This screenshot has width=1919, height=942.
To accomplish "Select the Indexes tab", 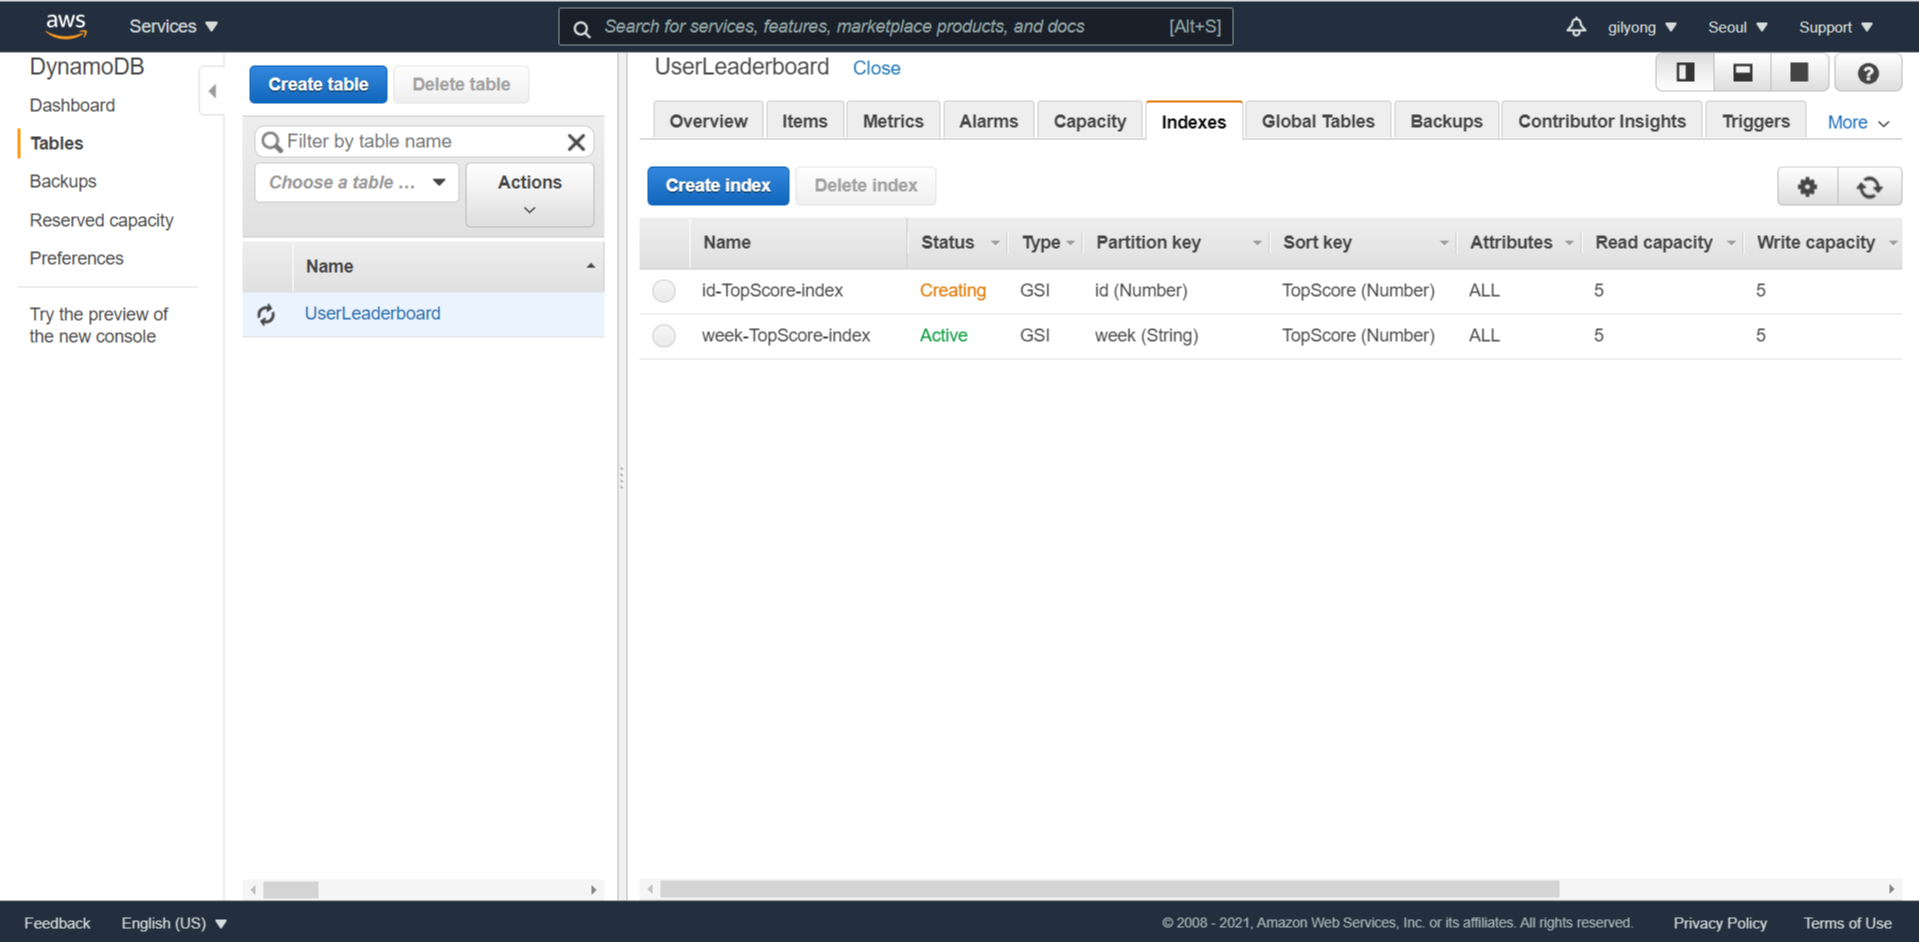I will coord(1193,121).
